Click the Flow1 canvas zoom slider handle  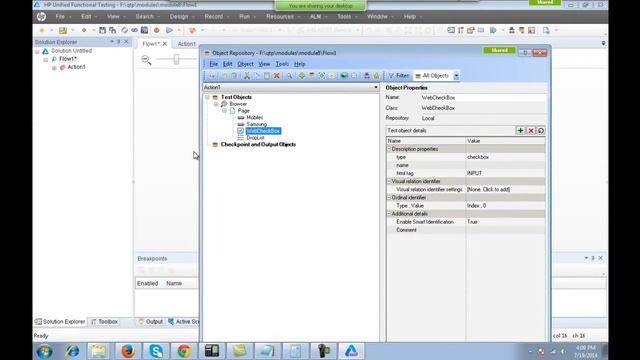coord(176,60)
